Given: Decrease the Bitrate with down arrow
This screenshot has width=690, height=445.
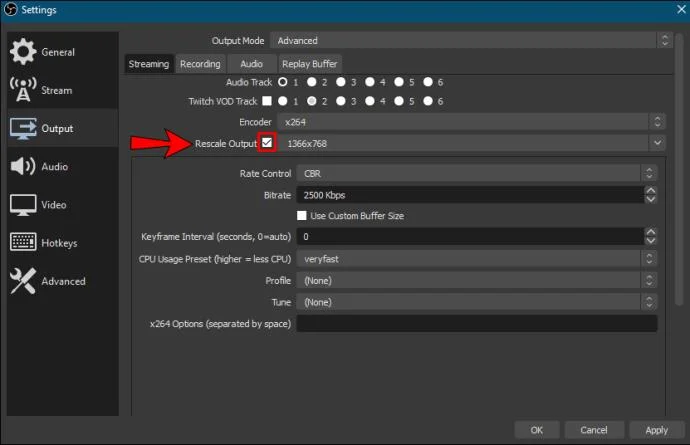Looking at the screenshot, I should (650, 199).
